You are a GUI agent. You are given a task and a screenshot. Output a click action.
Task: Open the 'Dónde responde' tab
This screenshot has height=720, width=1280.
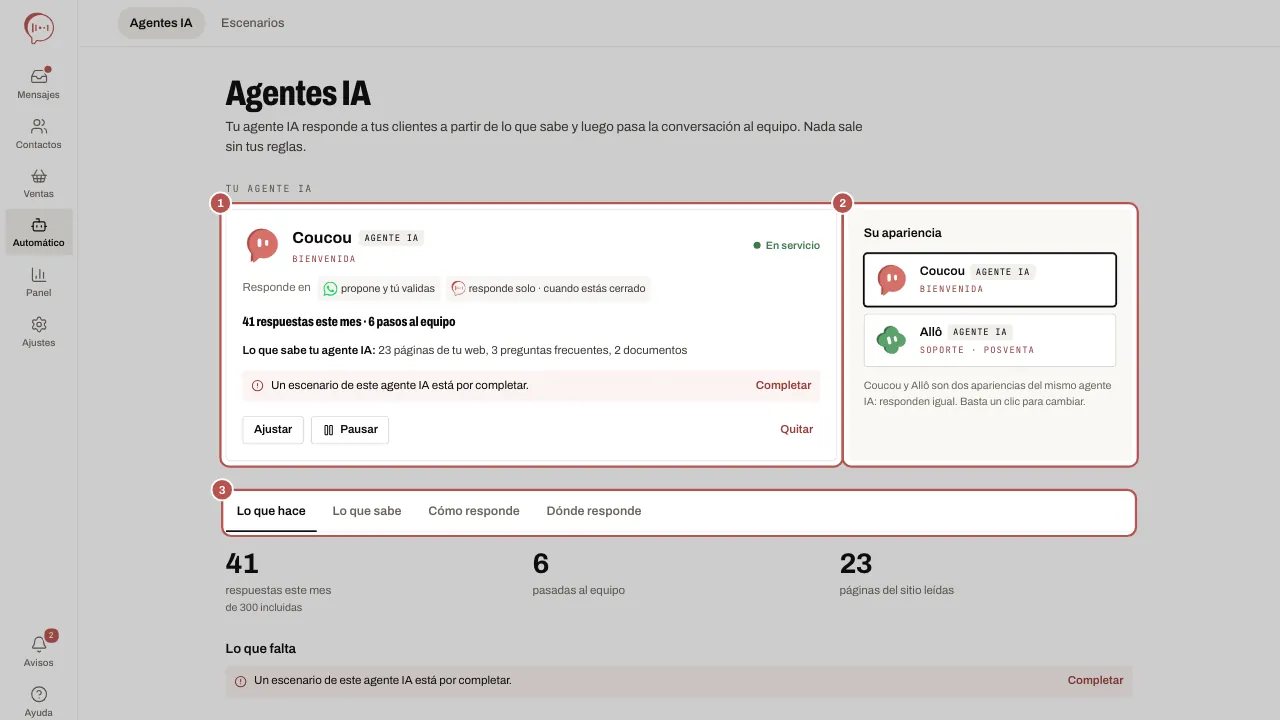pyautogui.click(x=594, y=511)
